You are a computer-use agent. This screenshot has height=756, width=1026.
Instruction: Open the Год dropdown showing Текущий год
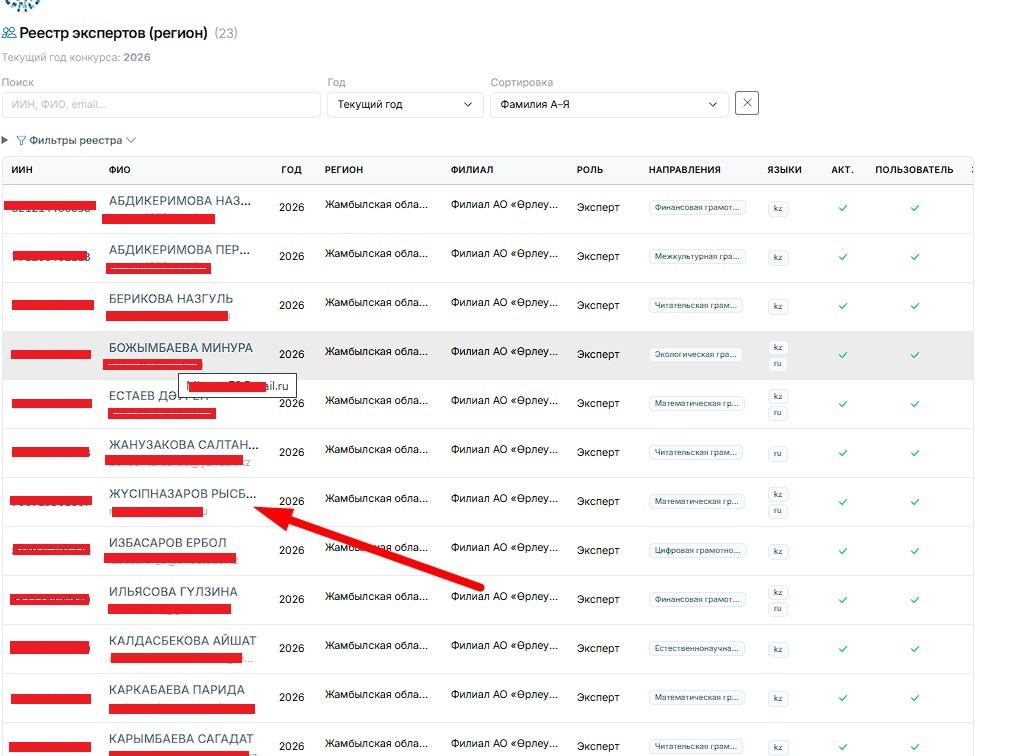tap(405, 105)
